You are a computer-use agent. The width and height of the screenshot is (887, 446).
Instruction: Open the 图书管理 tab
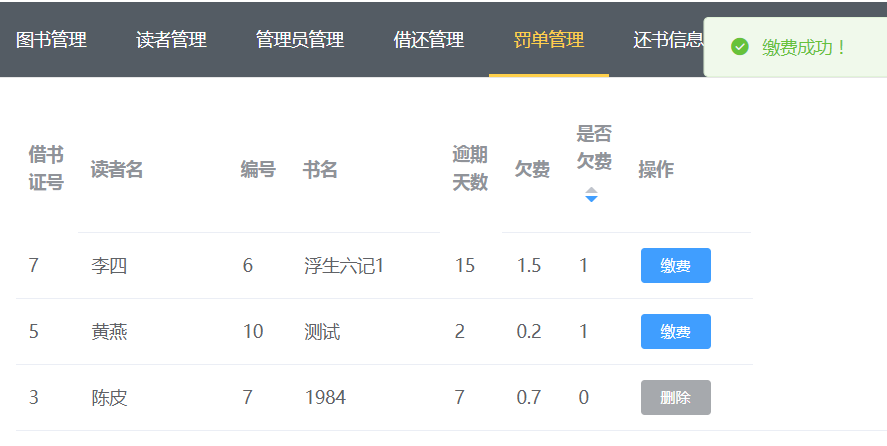point(51,40)
